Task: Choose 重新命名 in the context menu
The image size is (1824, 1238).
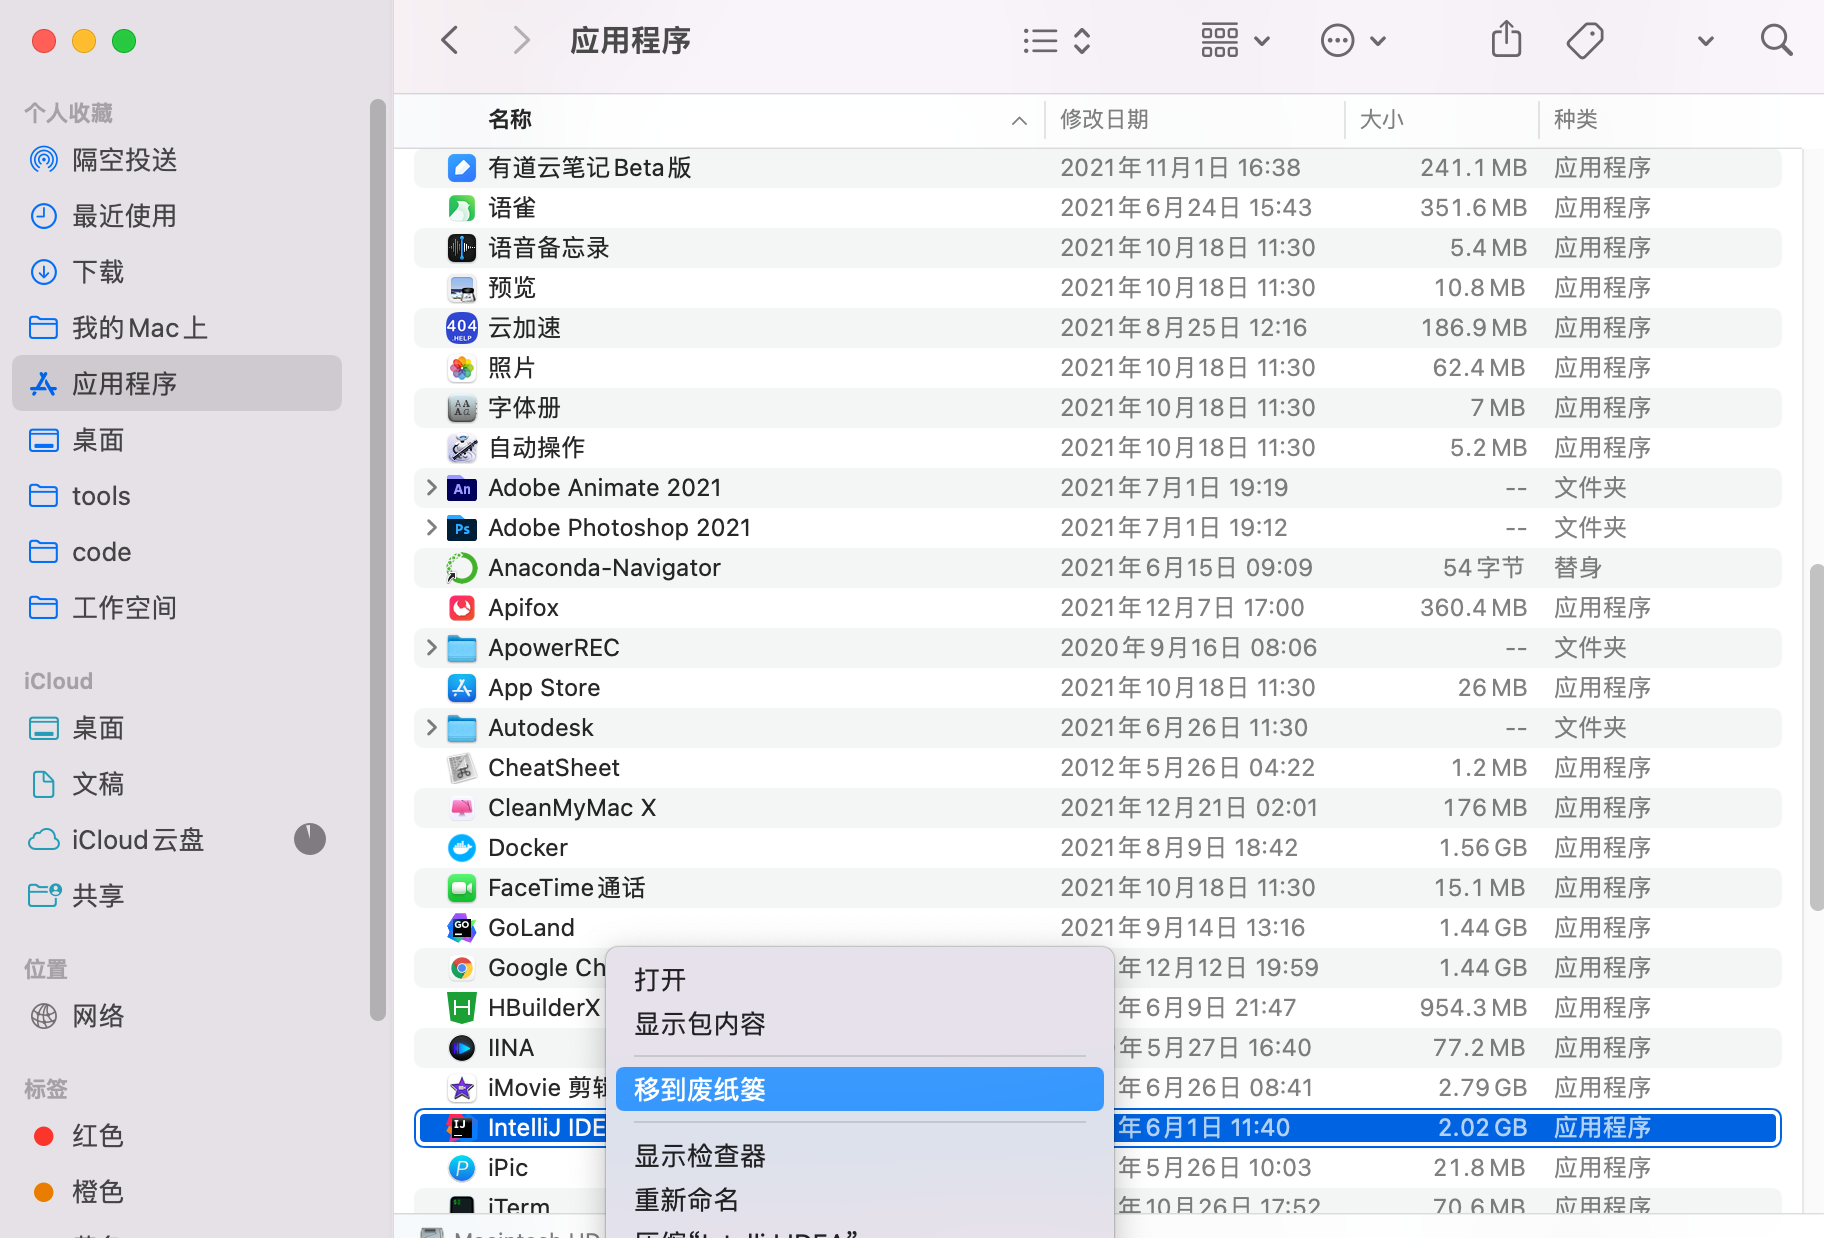Action: pyautogui.click(x=860, y=1200)
